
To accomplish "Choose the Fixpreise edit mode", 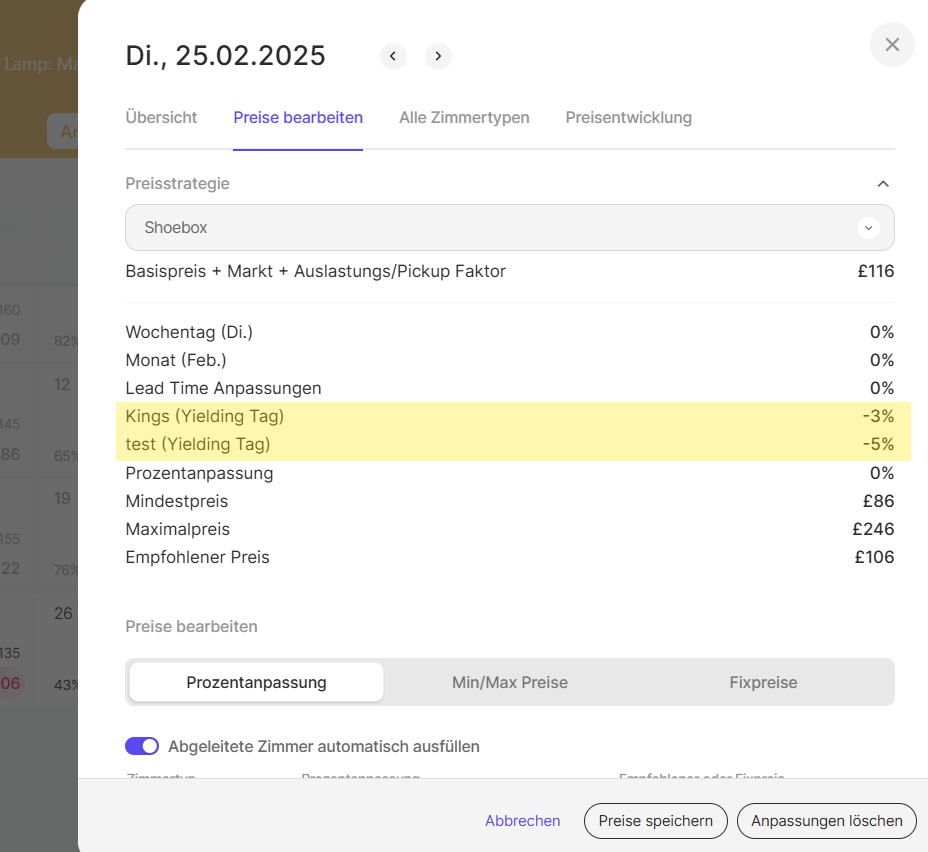I will click(763, 682).
